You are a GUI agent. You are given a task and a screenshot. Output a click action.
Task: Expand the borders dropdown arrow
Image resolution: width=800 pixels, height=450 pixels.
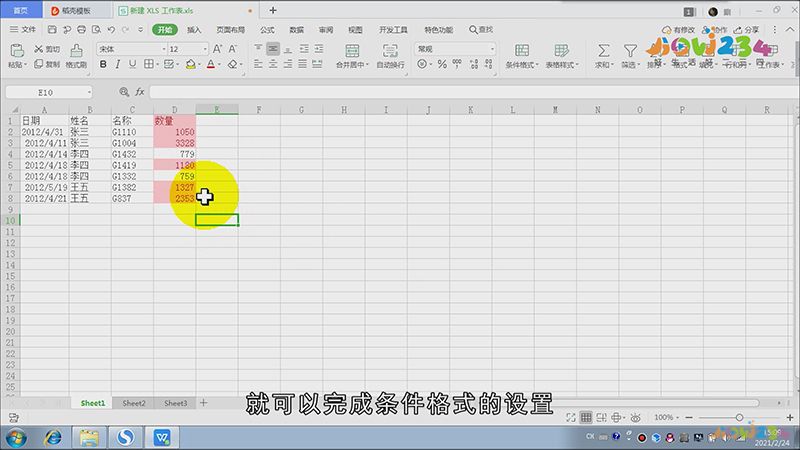157,64
